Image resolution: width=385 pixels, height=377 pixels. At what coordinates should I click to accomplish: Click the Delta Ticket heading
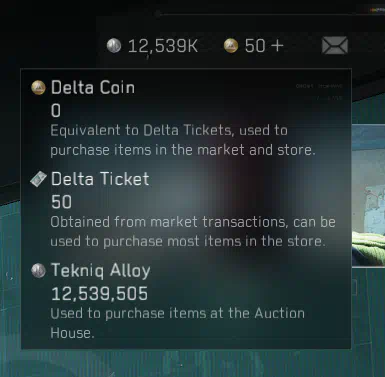pyautogui.click(x=100, y=179)
